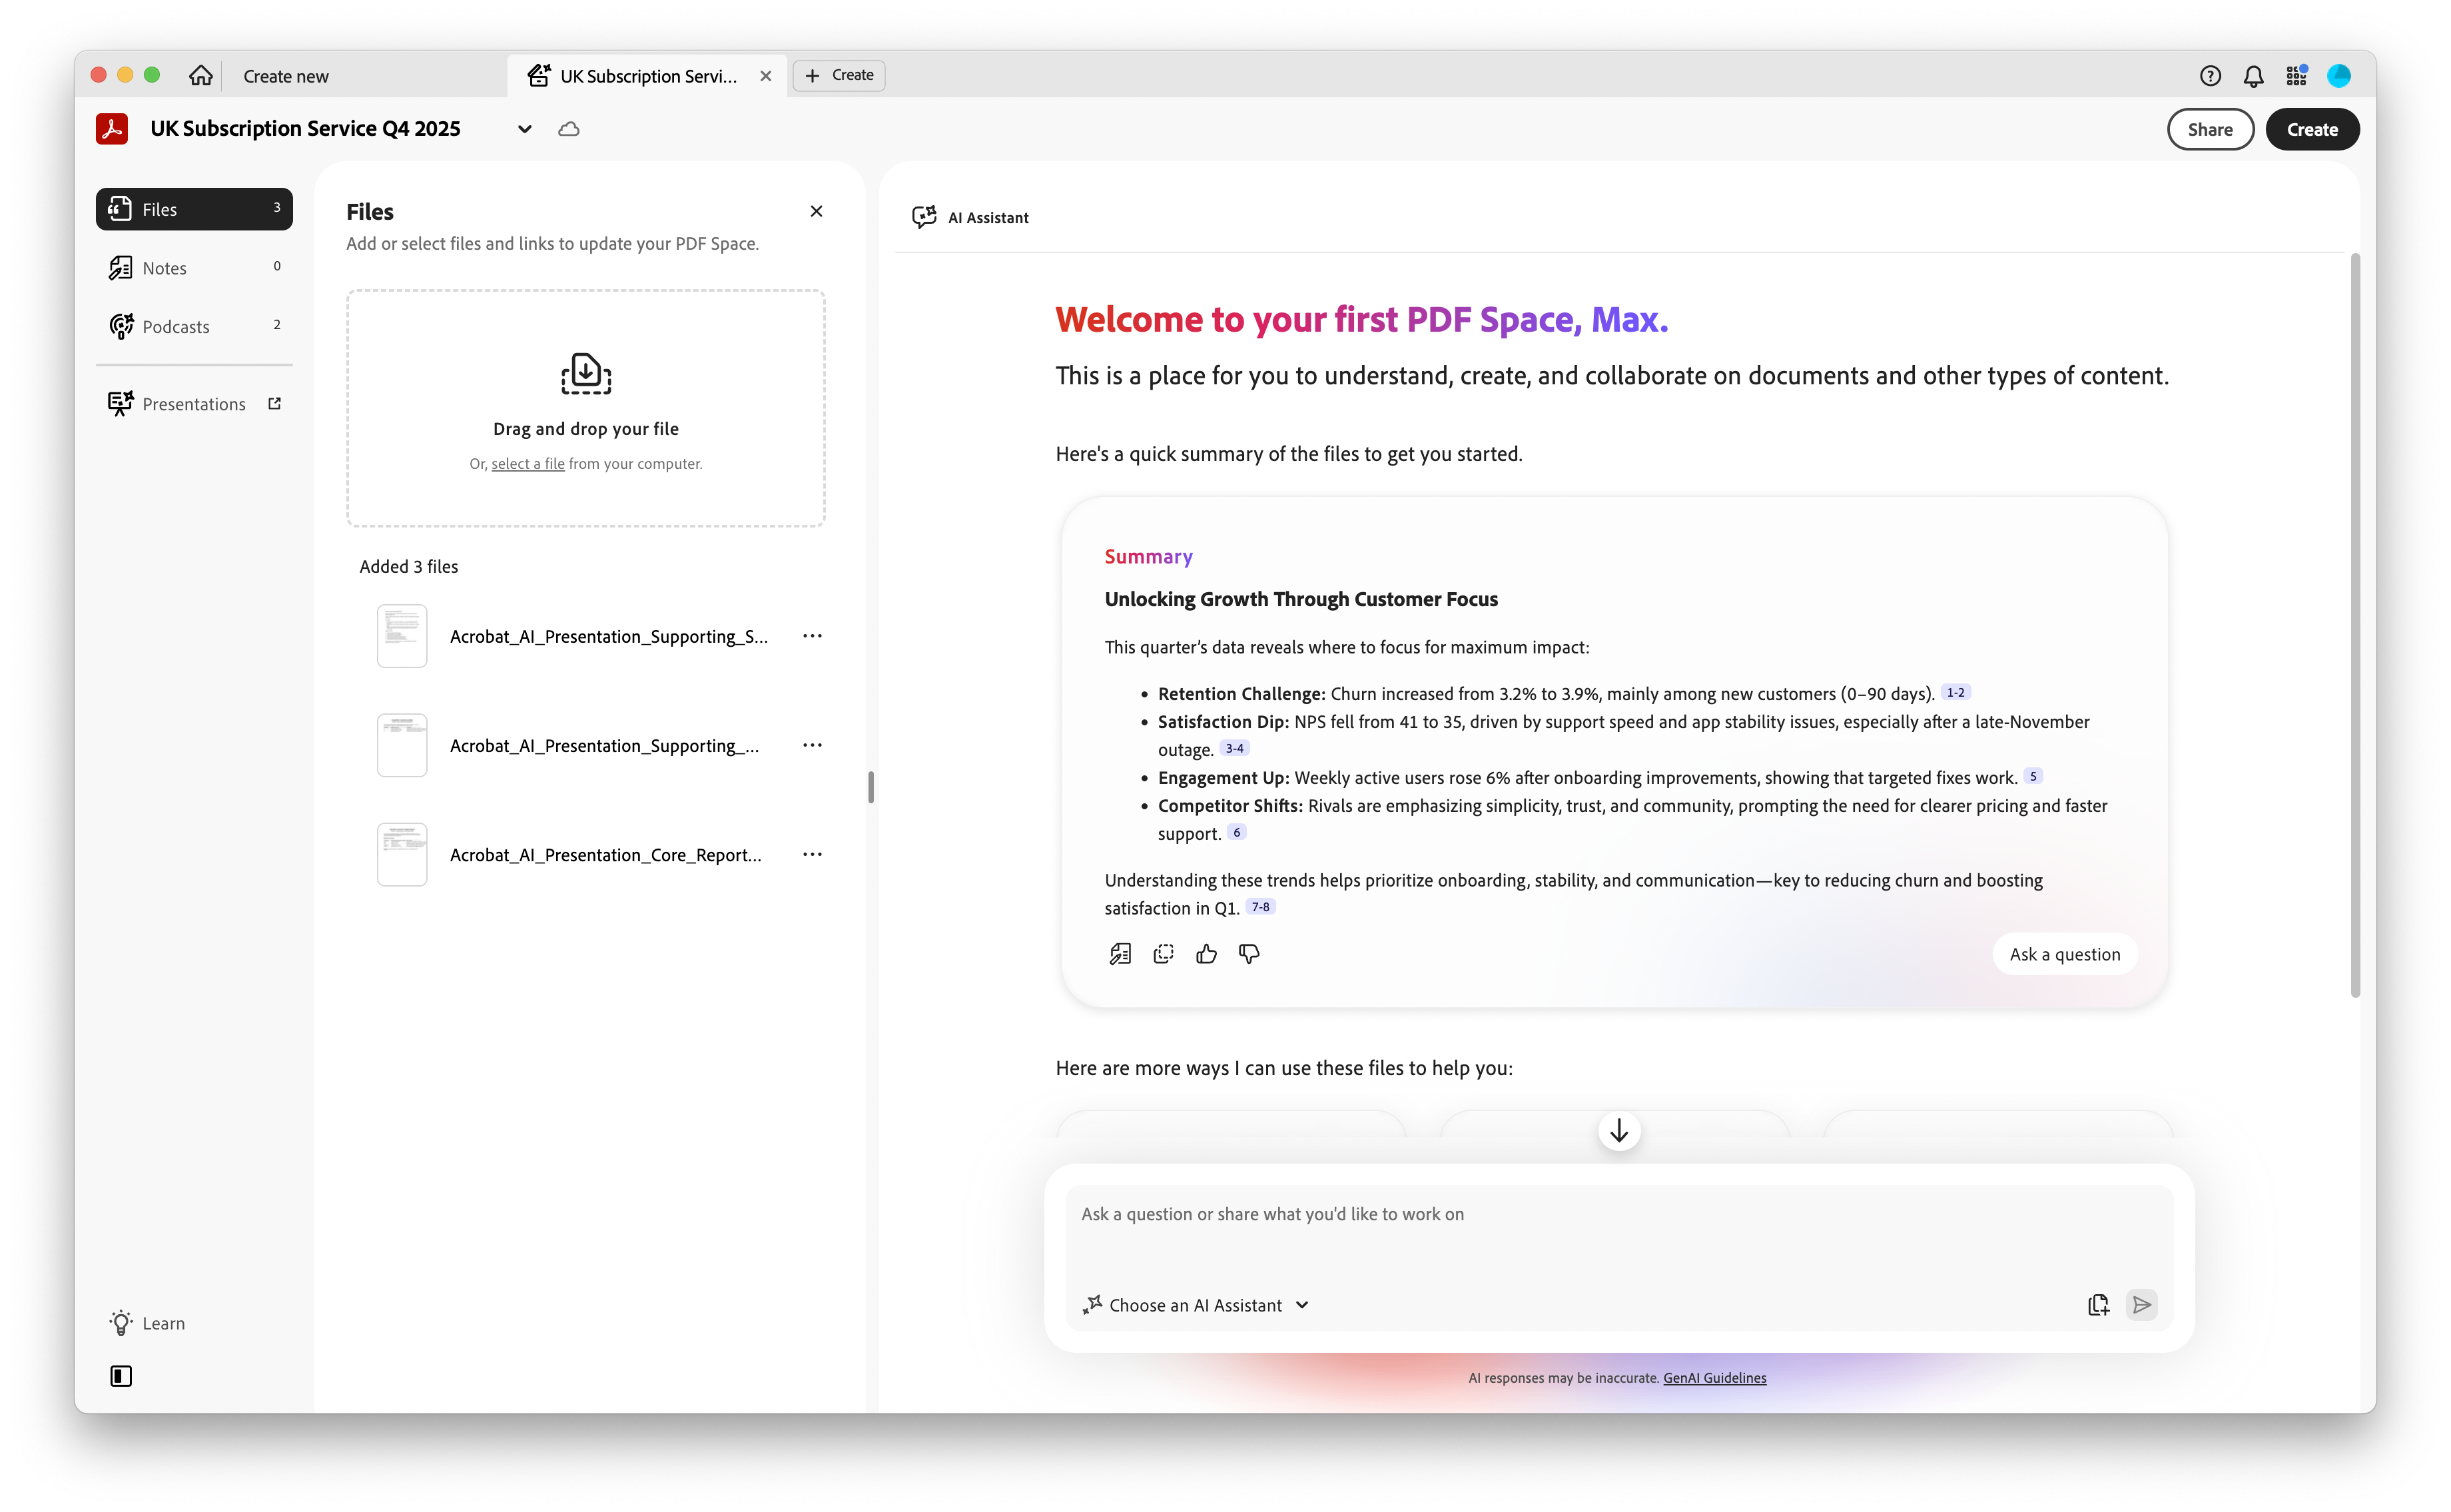Switch to the Create new tab
This screenshot has height=1512, width=2451.
286,76
